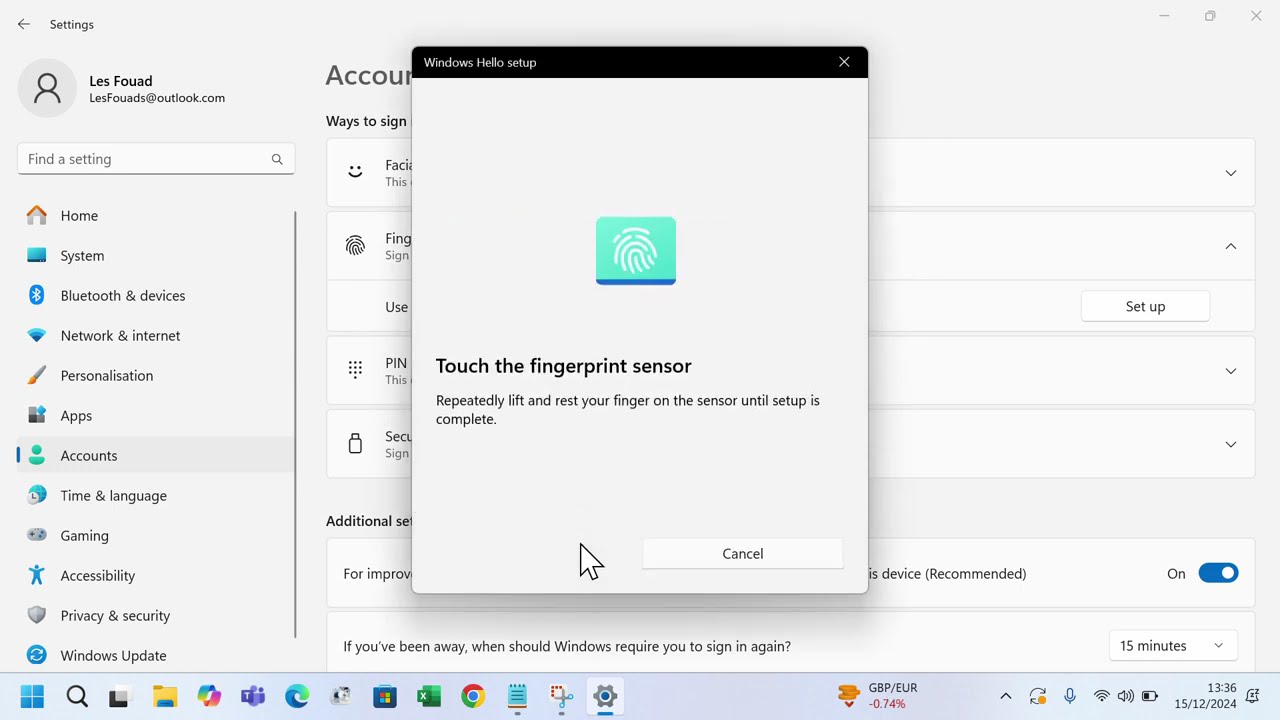Open the Windows Start menu
This screenshot has height=720, width=1280.
point(32,696)
